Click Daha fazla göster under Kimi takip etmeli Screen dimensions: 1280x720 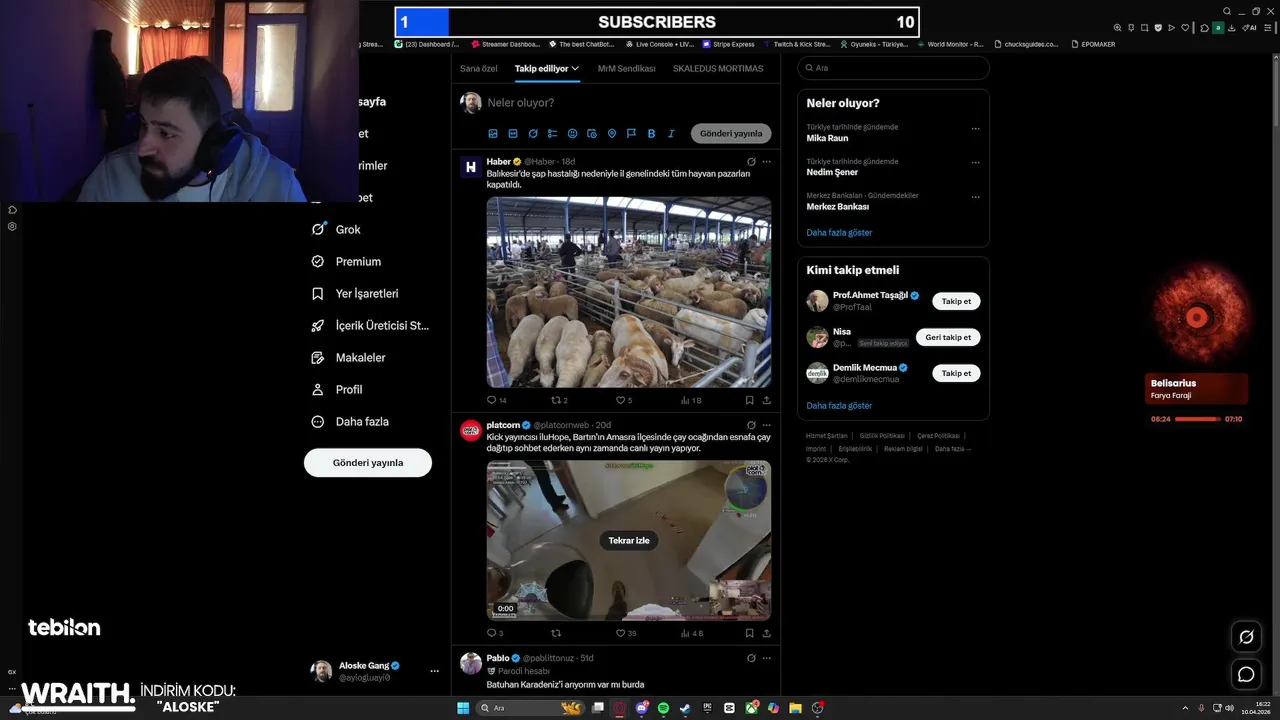(839, 405)
